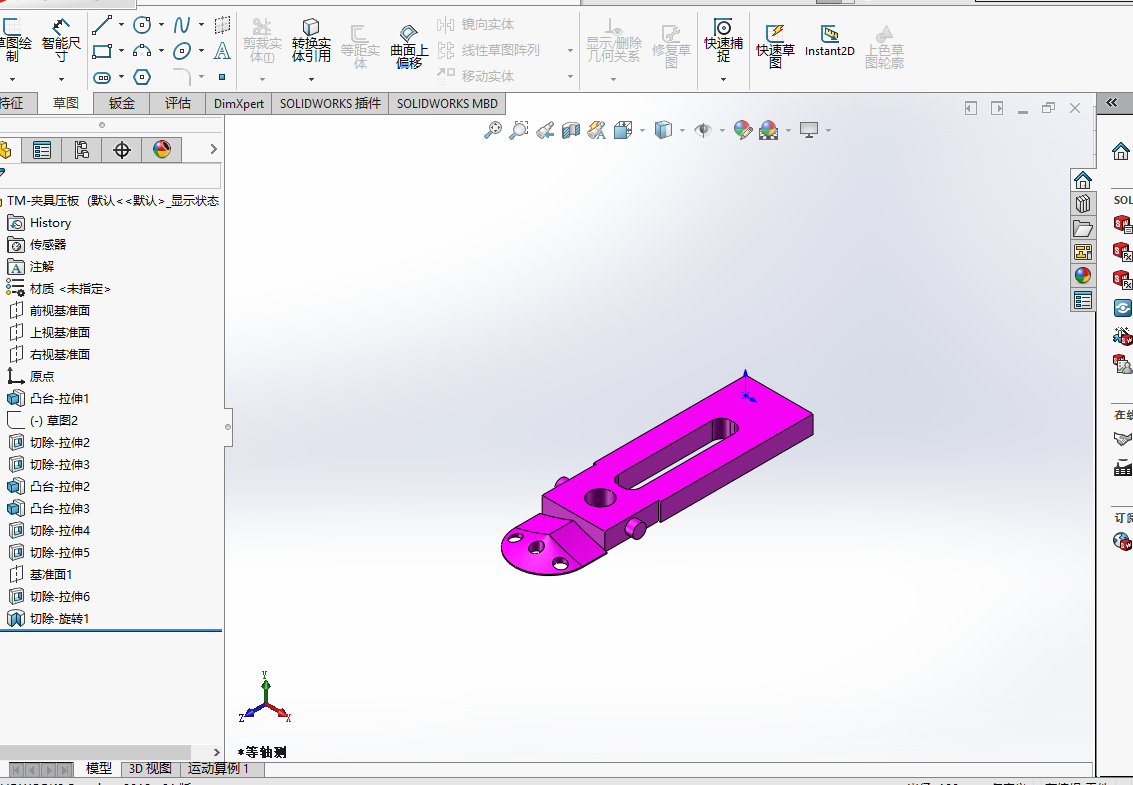Select the sketch Text tool

(x=222, y=51)
